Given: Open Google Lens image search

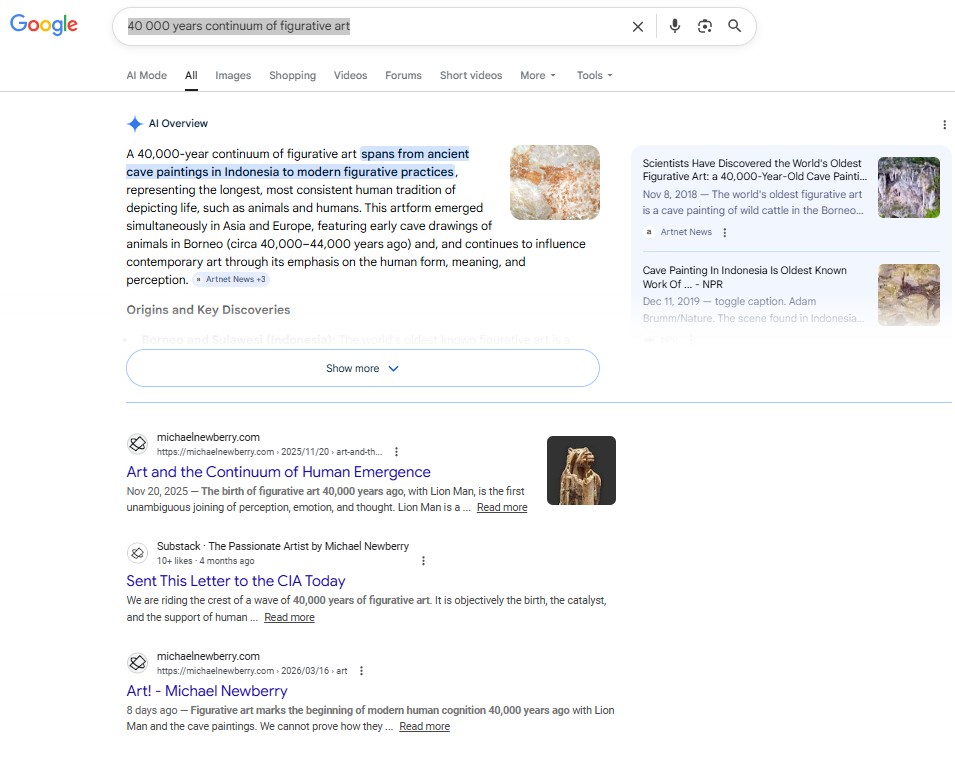Looking at the screenshot, I should click(x=705, y=26).
